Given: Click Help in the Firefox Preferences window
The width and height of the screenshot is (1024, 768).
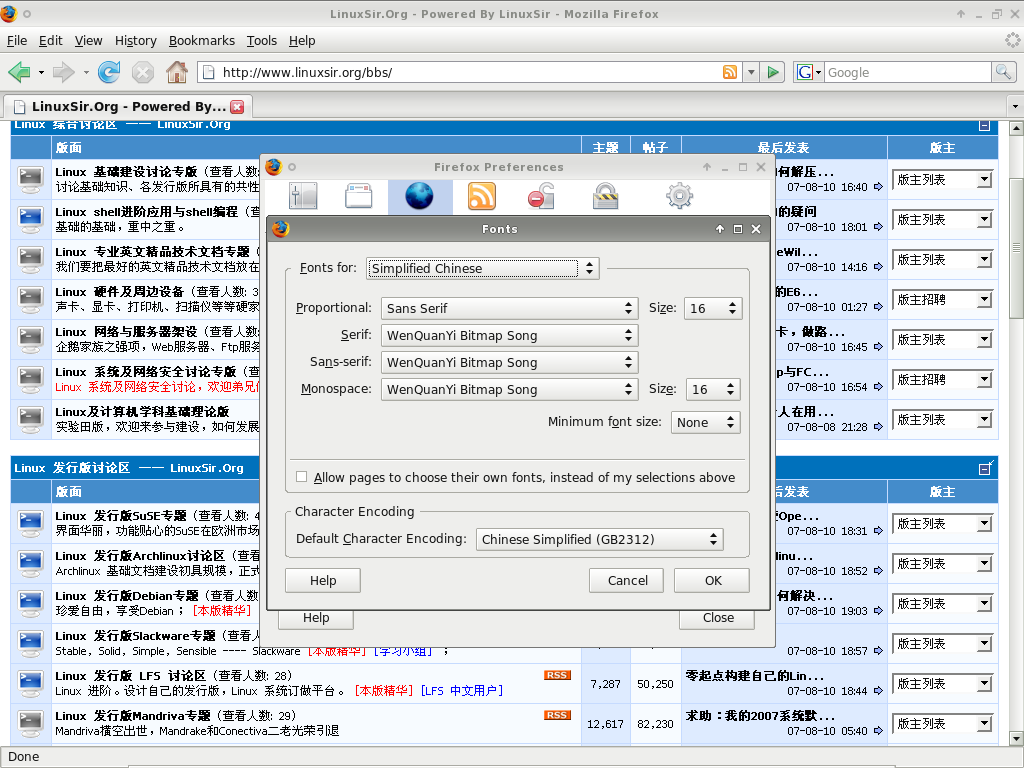Looking at the screenshot, I should point(316,618).
